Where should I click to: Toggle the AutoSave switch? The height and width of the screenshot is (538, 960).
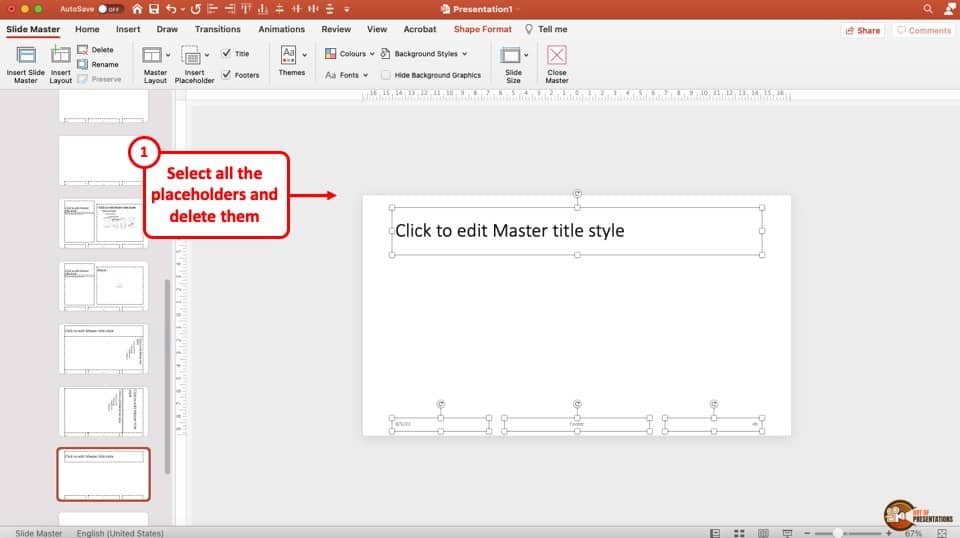(110, 9)
